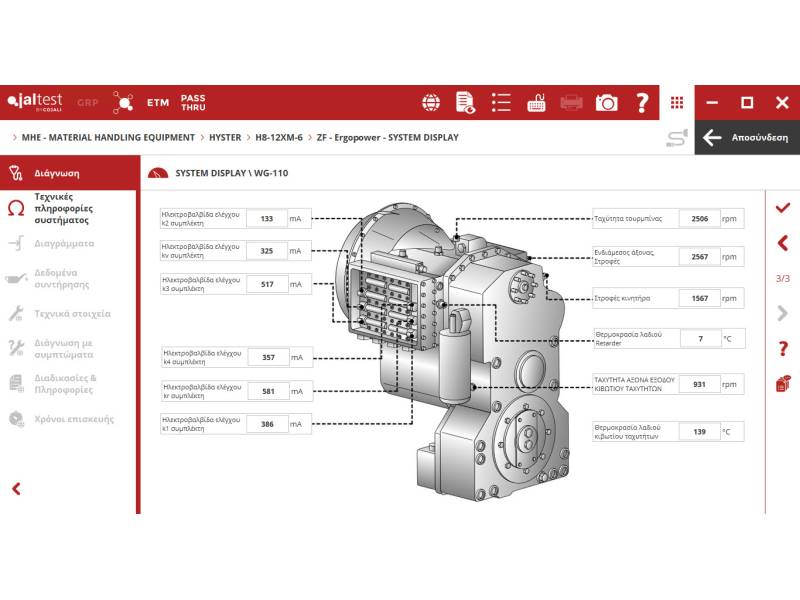Click the globe web browser icon
The image size is (800, 600).
(x=431, y=102)
